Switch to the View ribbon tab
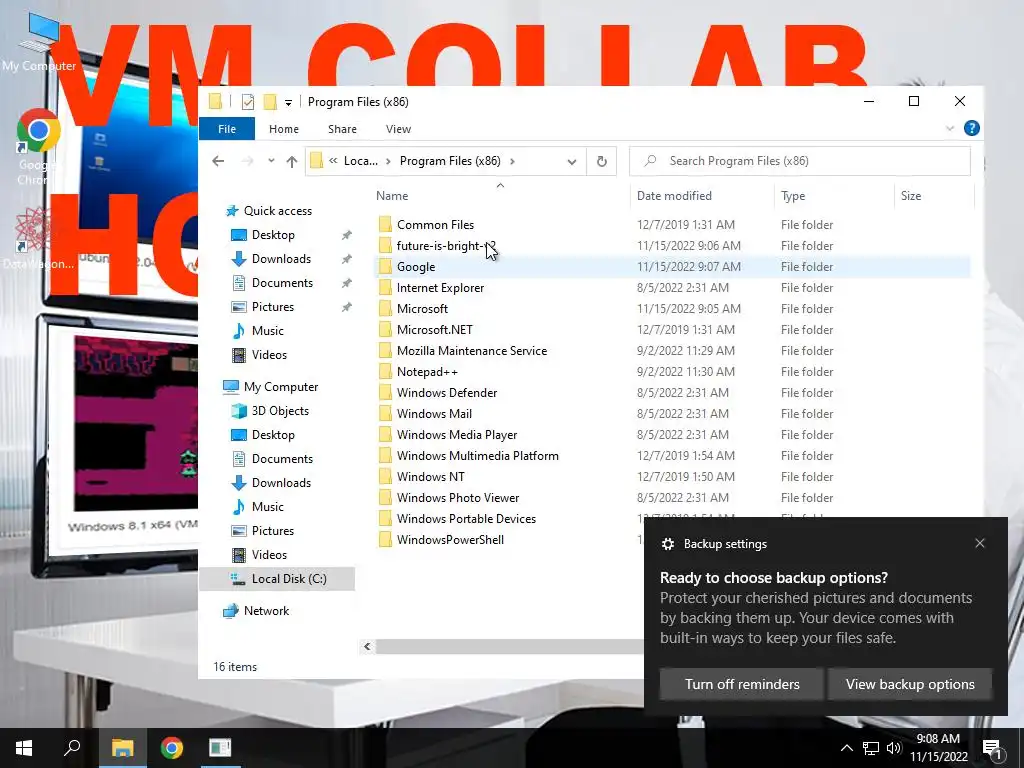1024x768 pixels. pos(398,129)
